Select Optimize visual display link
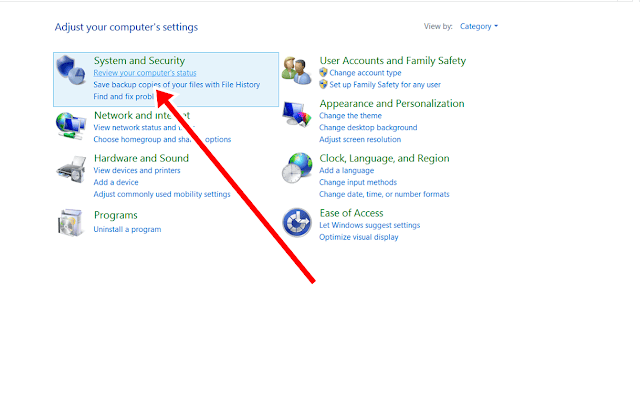 coord(359,237)
